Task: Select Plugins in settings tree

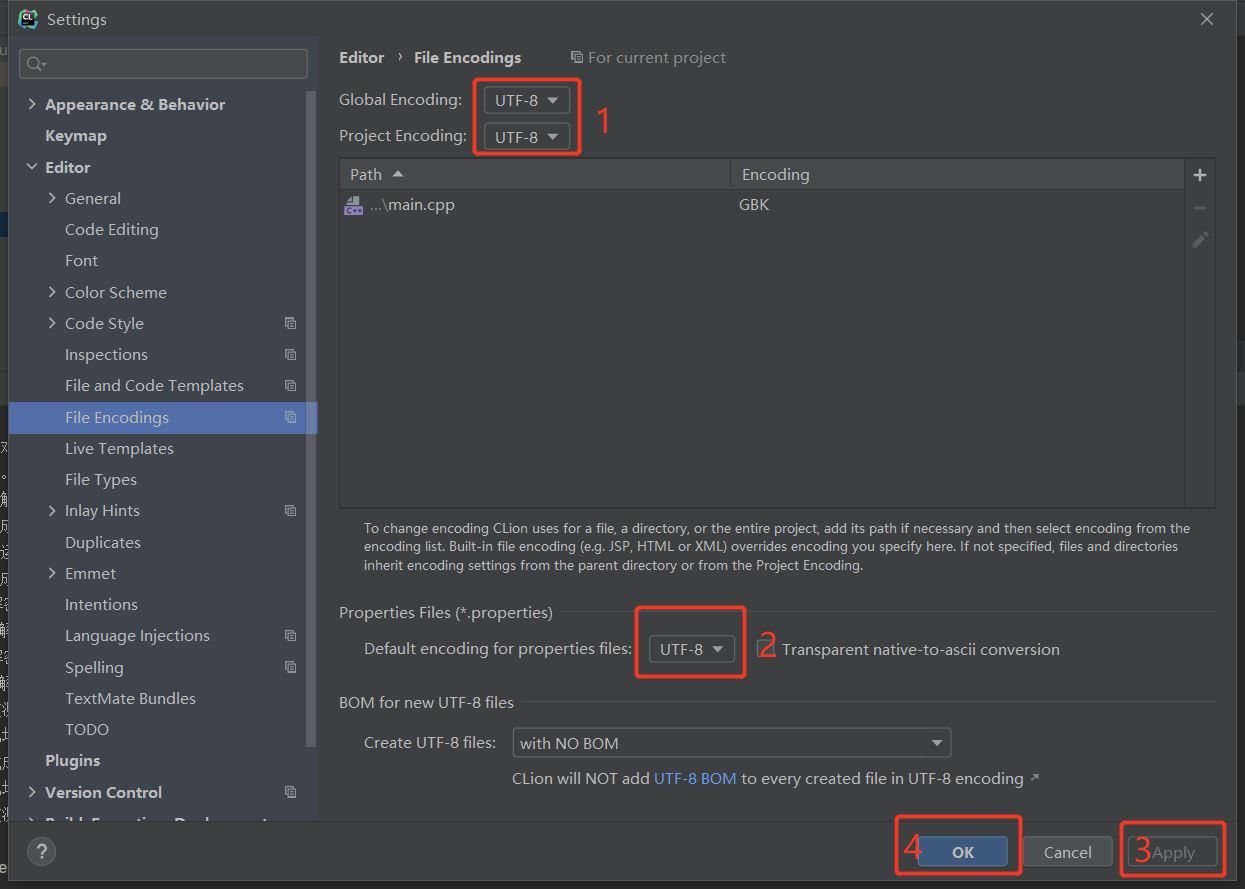Action: tap(72, 760)
